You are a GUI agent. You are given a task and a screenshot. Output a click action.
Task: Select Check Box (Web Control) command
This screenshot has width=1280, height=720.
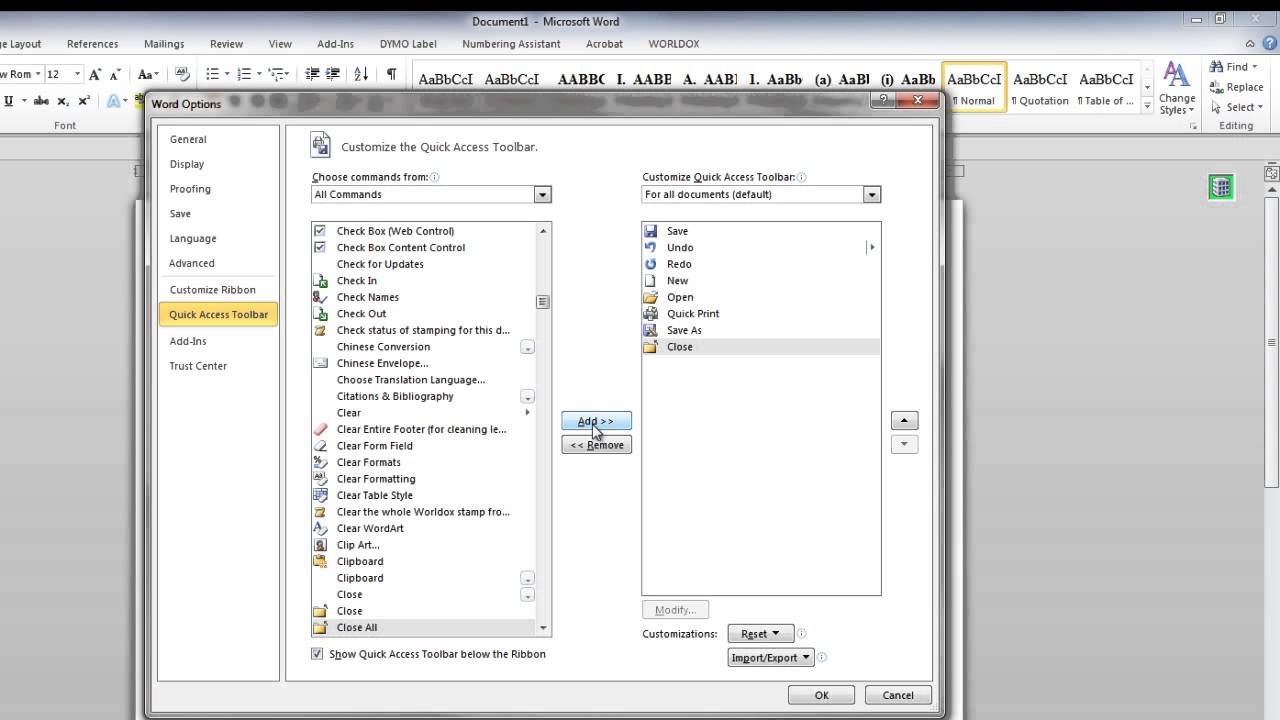(x=395, y=231)
